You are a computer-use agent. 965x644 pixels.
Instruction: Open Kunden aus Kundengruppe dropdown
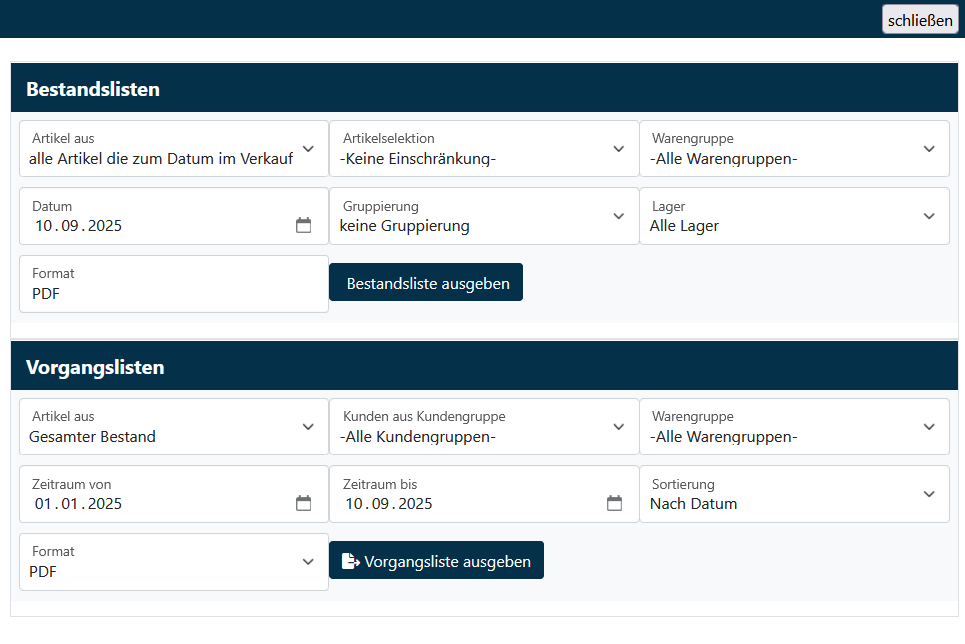click(484, 427)
